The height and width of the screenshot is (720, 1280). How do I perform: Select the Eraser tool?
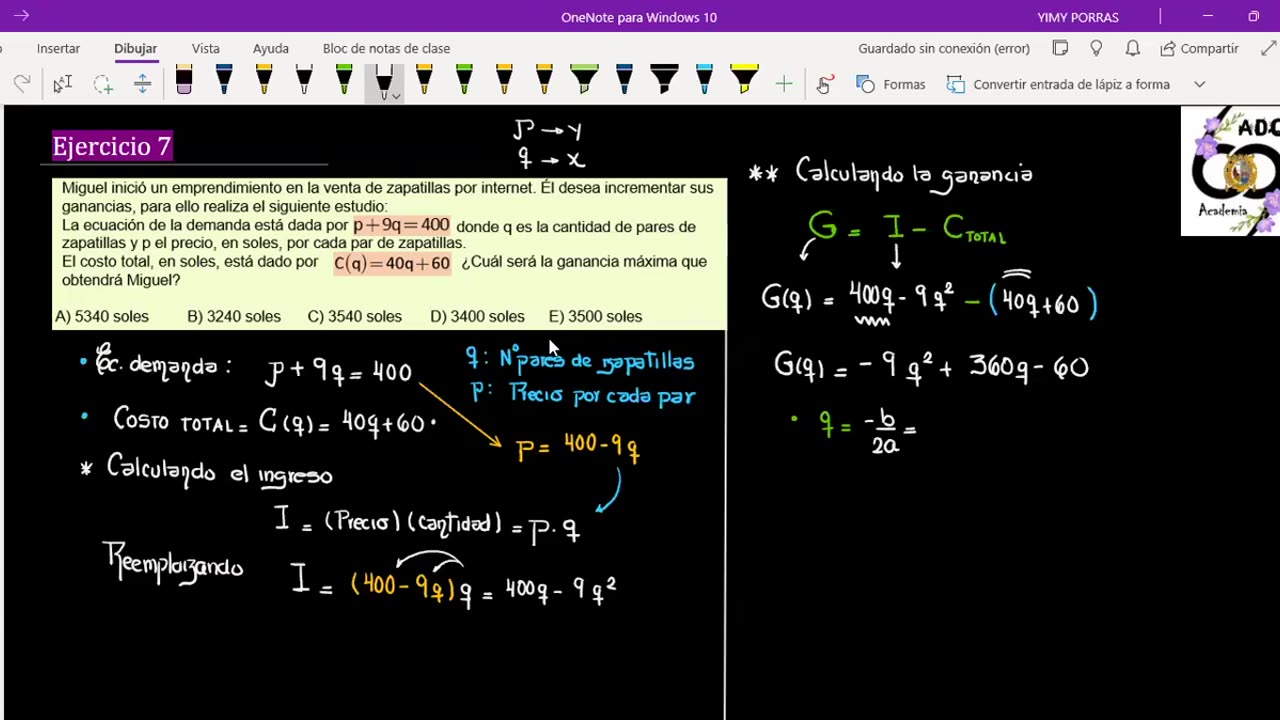tap(184, 80)
